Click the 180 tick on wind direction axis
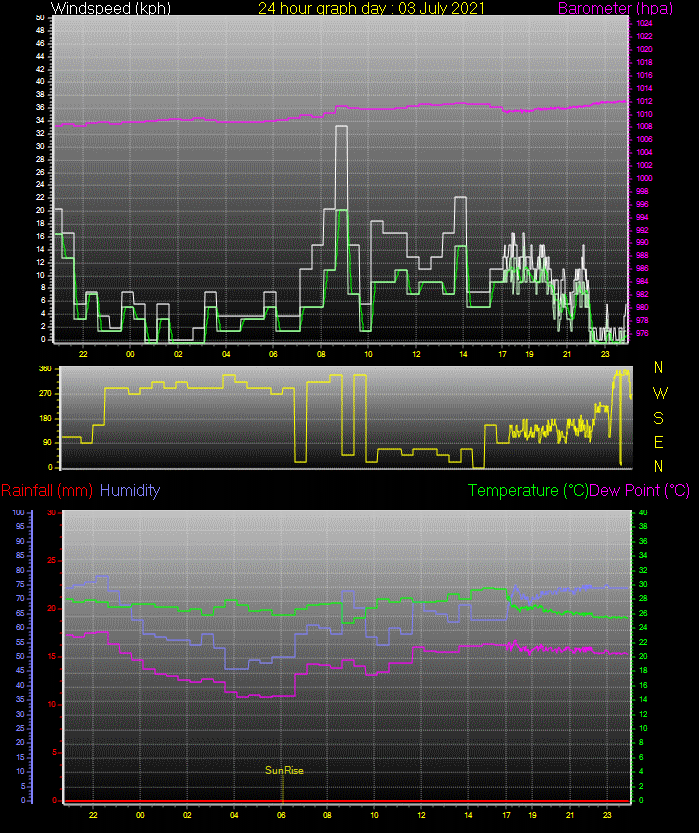Viewport: 699px width, 833px height. [44, 418]
